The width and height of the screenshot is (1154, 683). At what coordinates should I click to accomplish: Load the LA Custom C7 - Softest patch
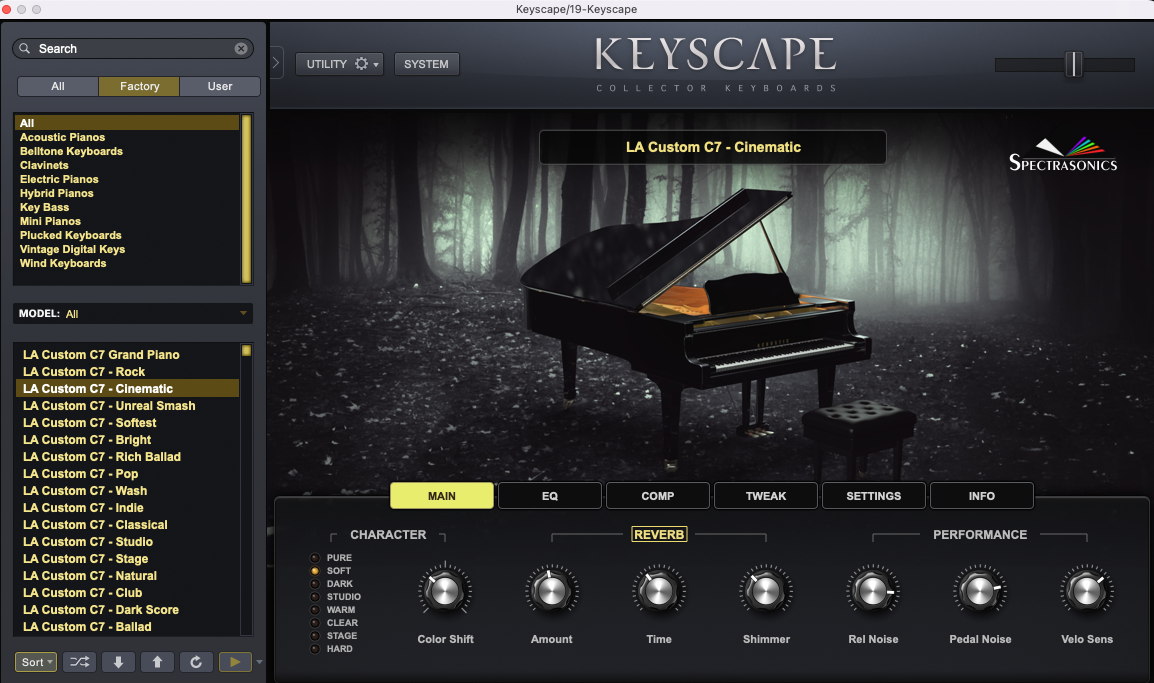coord(127,422)
